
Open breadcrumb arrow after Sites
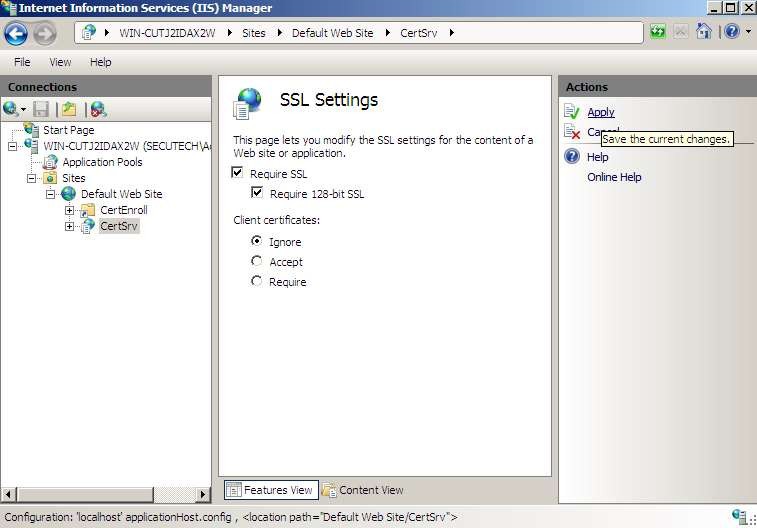[280, 33]
